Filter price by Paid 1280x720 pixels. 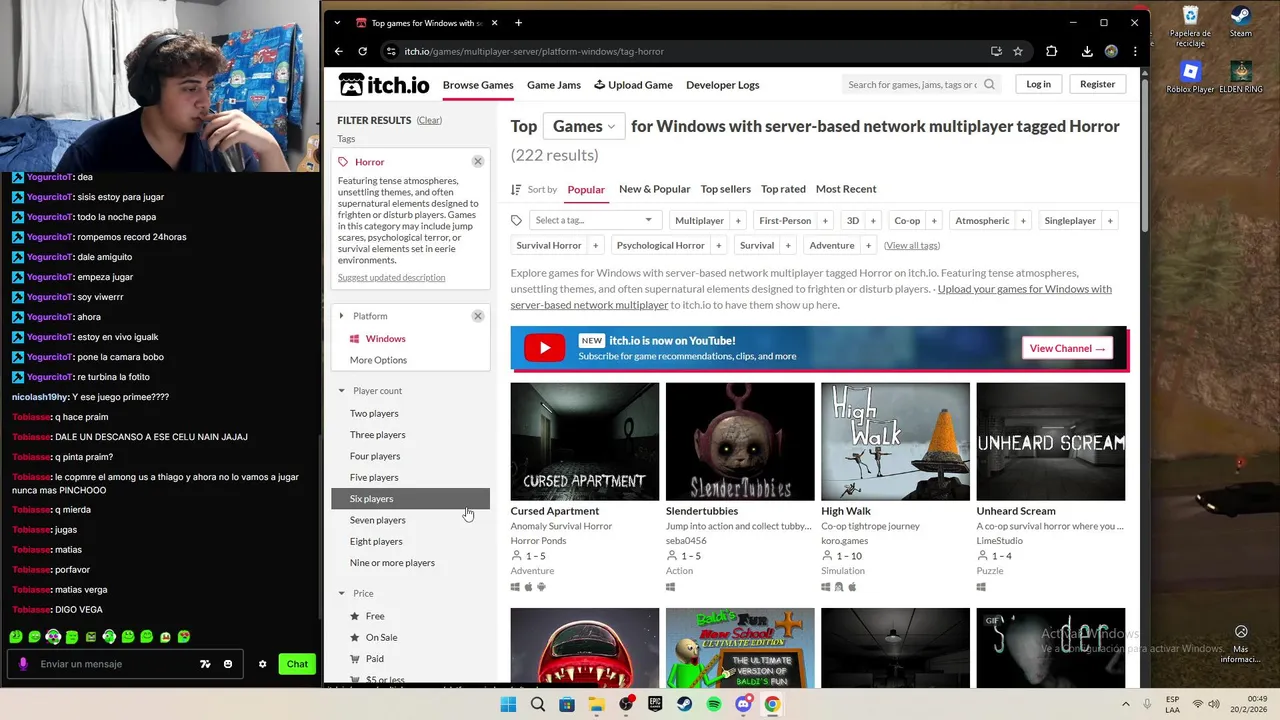click(375, 659)
